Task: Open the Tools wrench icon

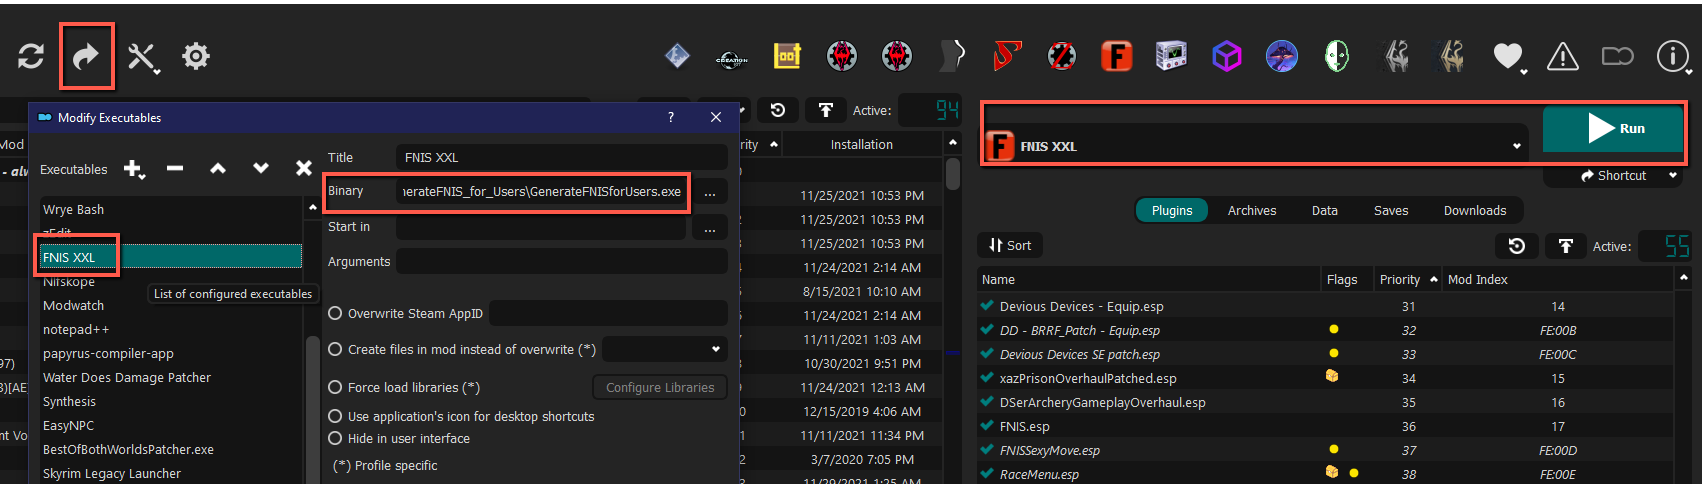Action: pos(142,56)
